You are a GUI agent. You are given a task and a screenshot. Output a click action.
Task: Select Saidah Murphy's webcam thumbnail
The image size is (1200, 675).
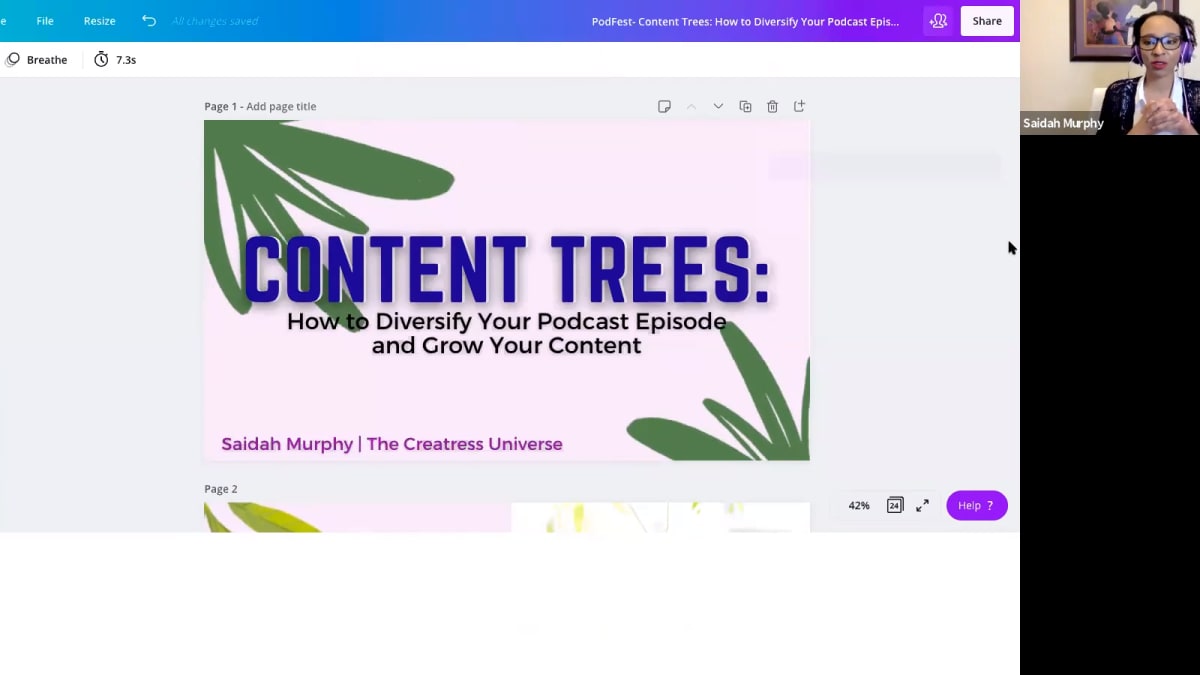(x=1108, y=67)
